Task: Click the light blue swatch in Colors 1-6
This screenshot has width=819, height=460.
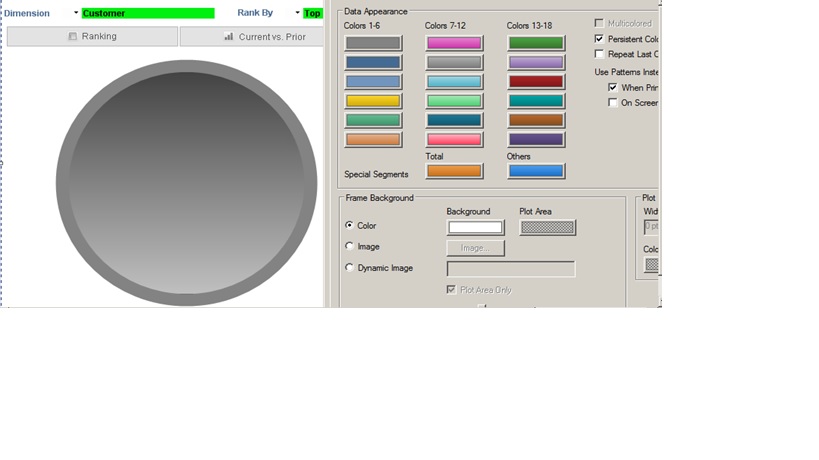Action: pos(373,81)
